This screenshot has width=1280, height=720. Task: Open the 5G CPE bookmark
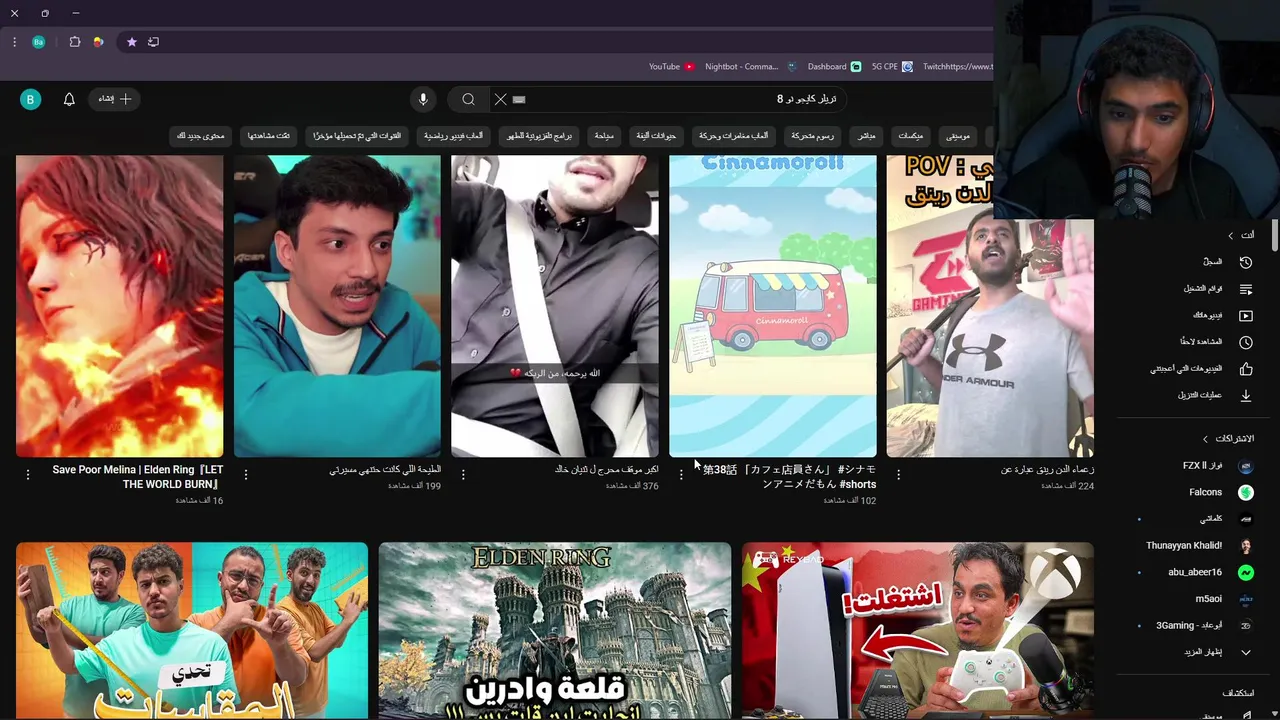coord(891,67)
